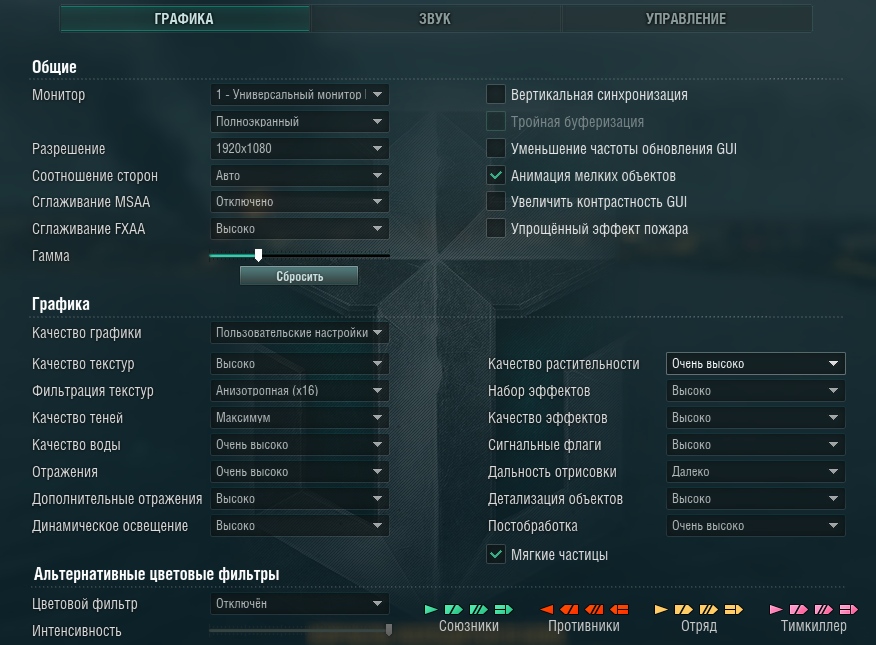
Task: Click the Гамма slider handle
Action: (x=258, y=255)
